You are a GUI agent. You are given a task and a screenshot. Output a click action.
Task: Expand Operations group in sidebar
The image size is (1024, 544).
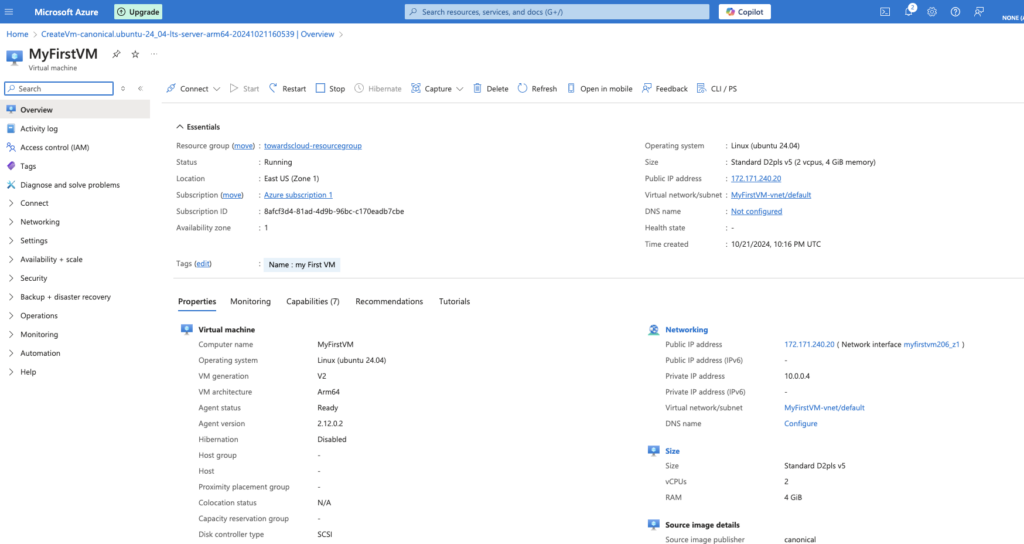tap(39, 315)
